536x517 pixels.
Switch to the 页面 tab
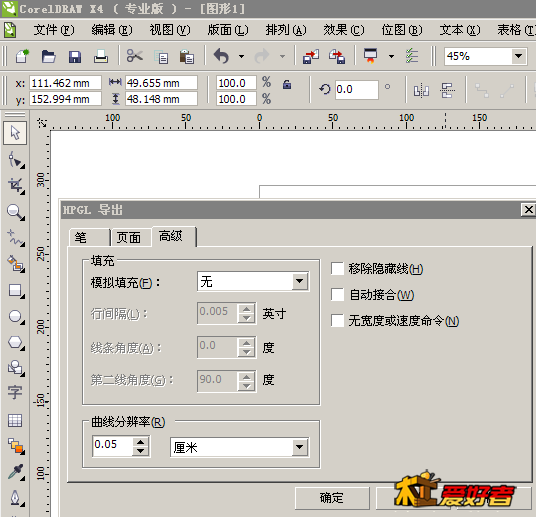point(131,237)
